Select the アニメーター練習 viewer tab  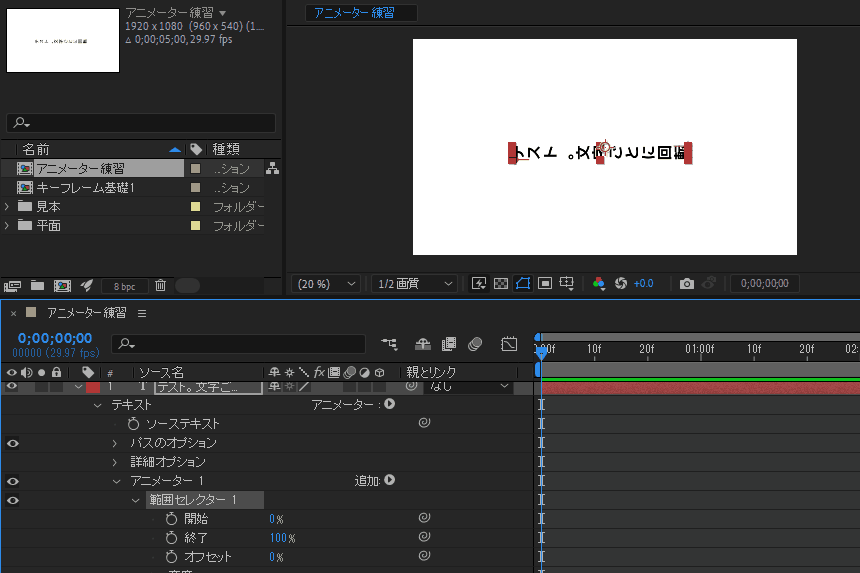354,13
